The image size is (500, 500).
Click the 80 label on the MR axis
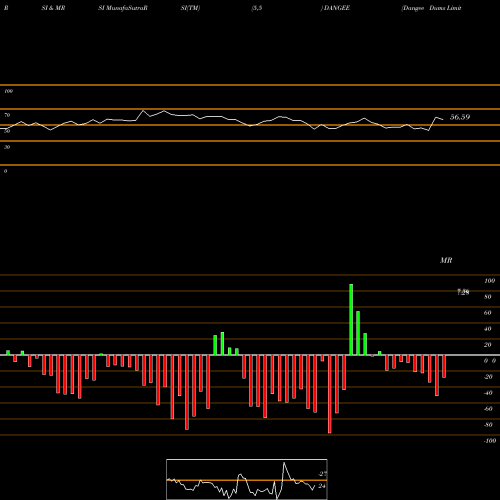pos(488,297)
